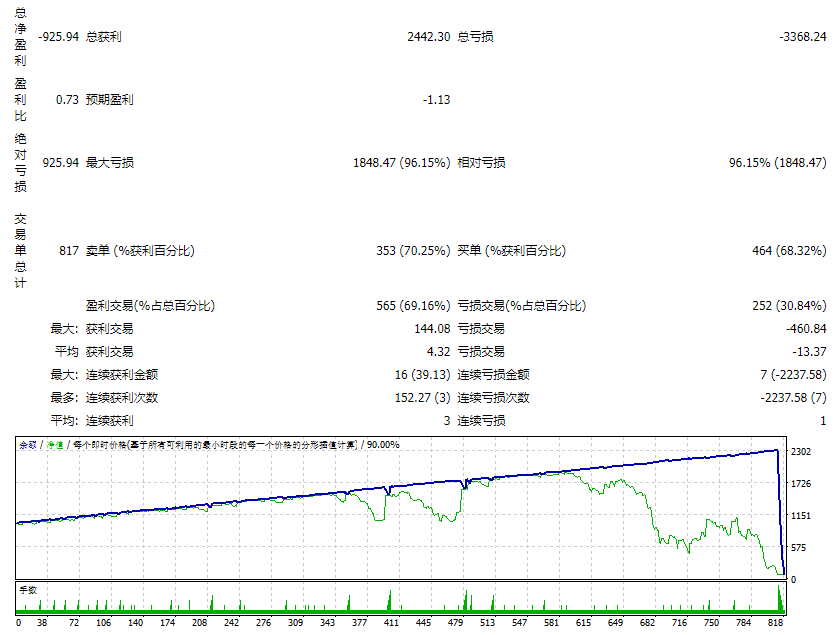Click the 1726 value on chart axis

point(801,483)
